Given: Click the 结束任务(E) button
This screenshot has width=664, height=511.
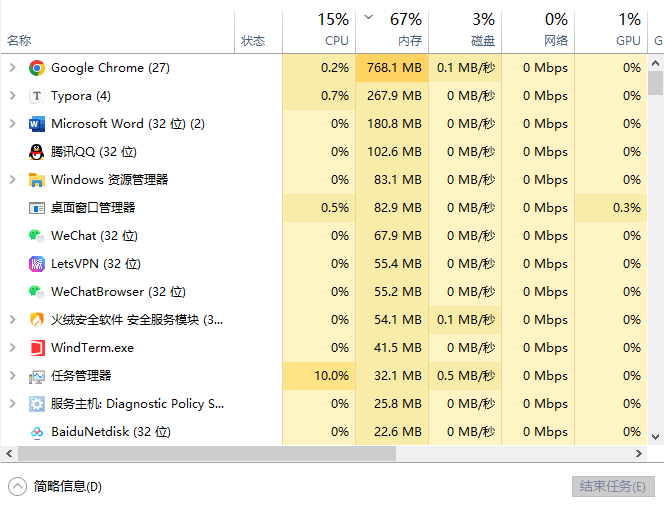Looking at the screenshot, I should coord(613,486).
